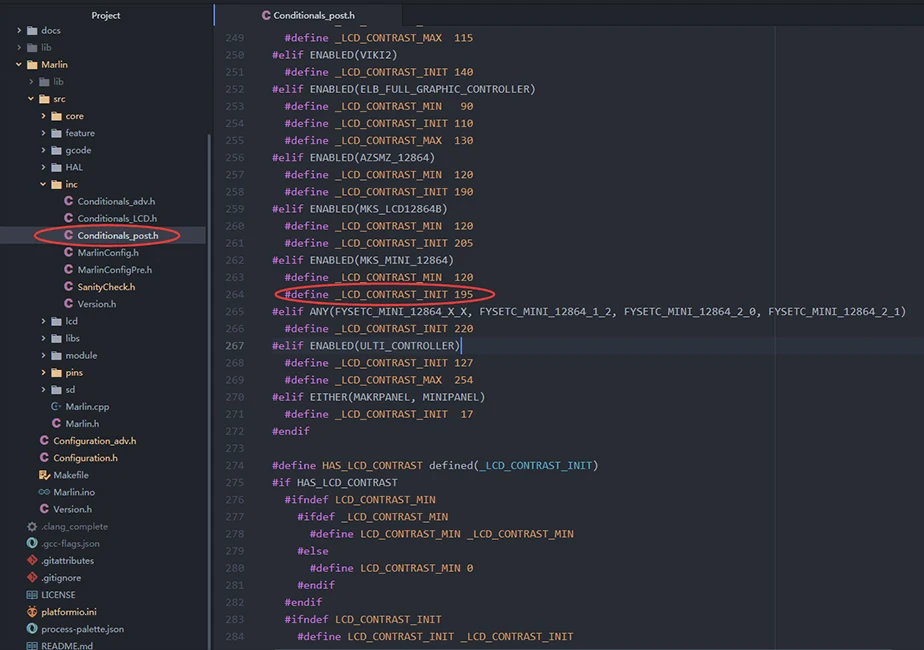Collapse the Marlin folder chevron
This screenshot has height=650, width=924.
pyautogui.click(x=19, y=64)
